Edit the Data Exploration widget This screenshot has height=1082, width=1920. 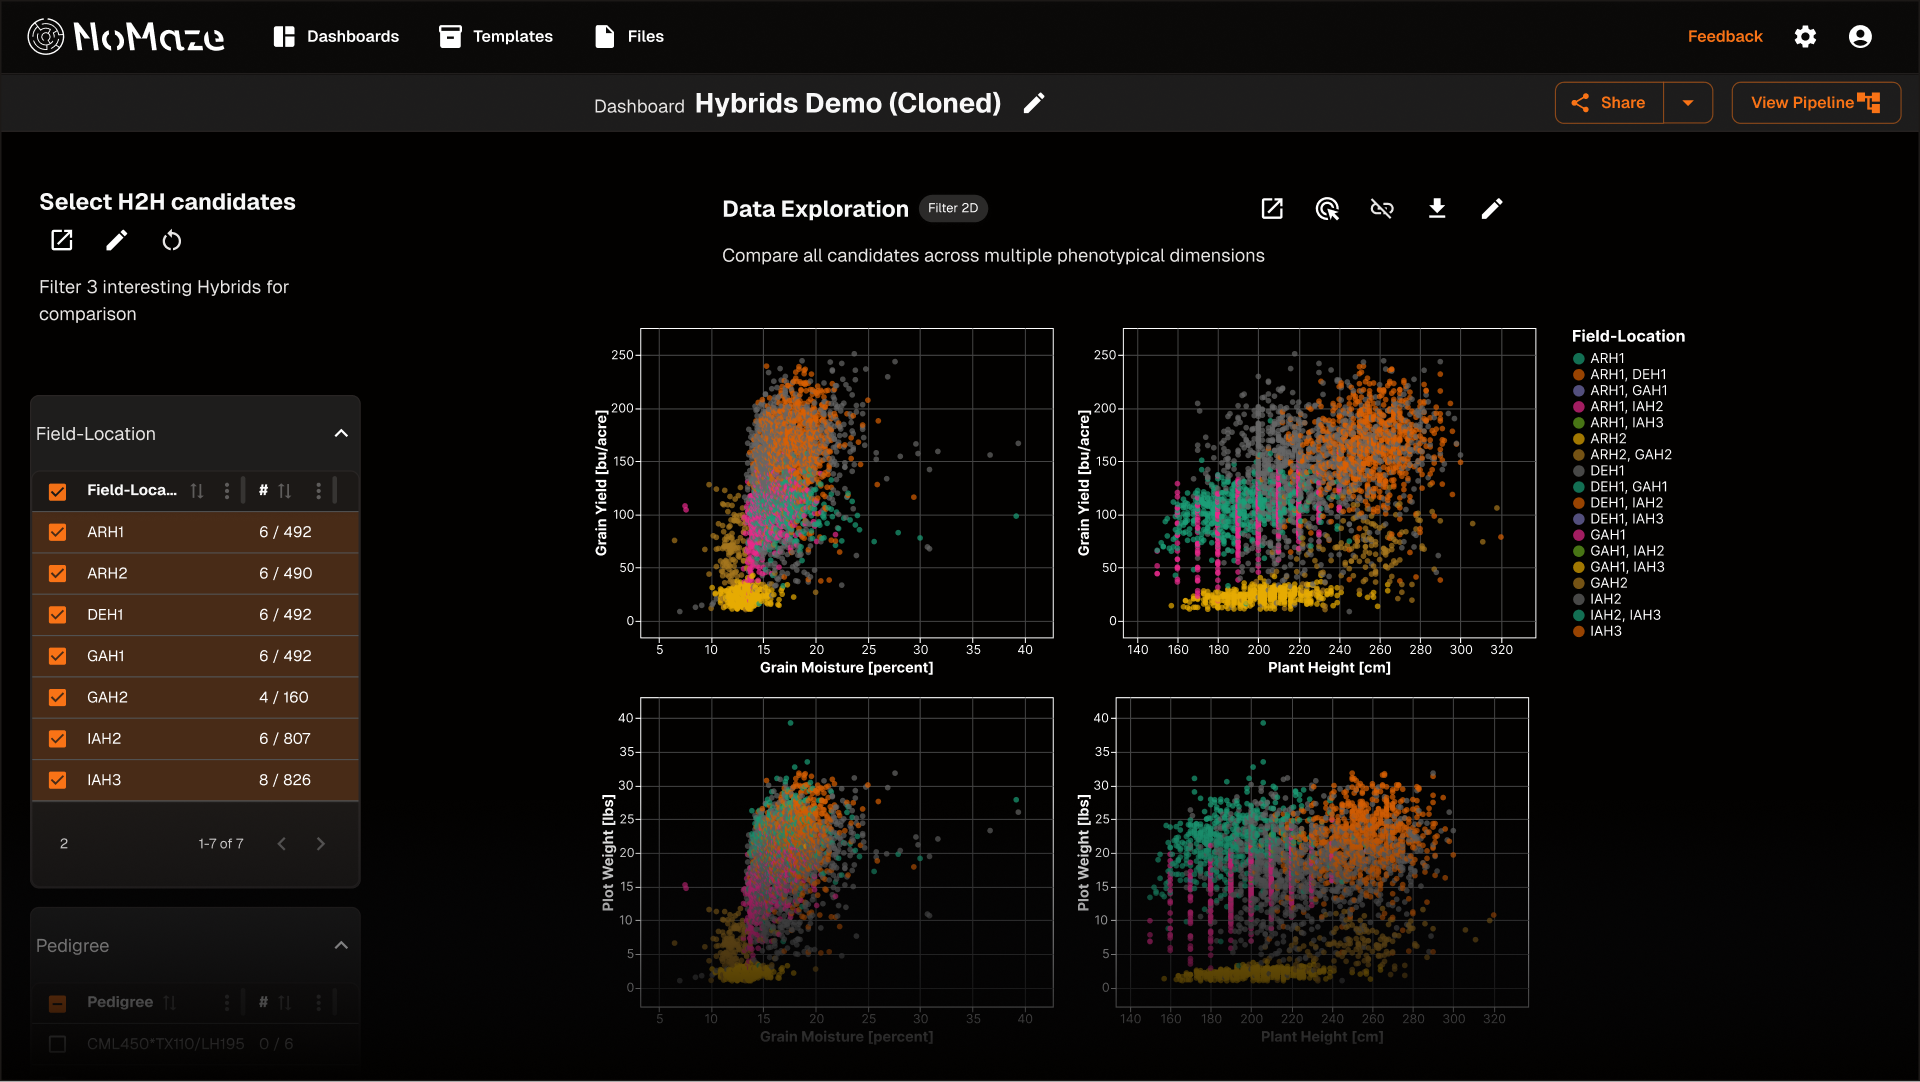pyautogui.click(x=1492, y=208)
